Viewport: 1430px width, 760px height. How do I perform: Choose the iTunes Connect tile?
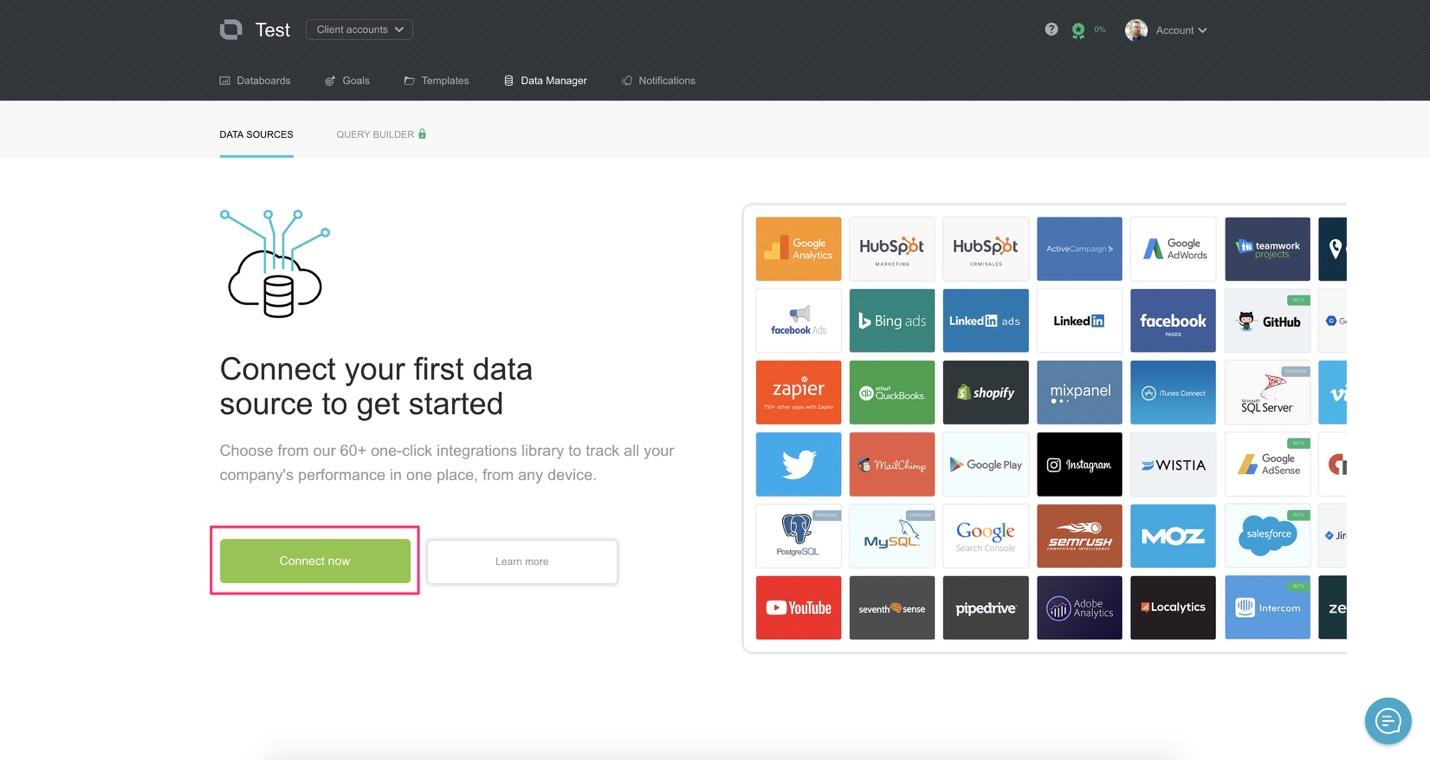tap(1173, 393)
